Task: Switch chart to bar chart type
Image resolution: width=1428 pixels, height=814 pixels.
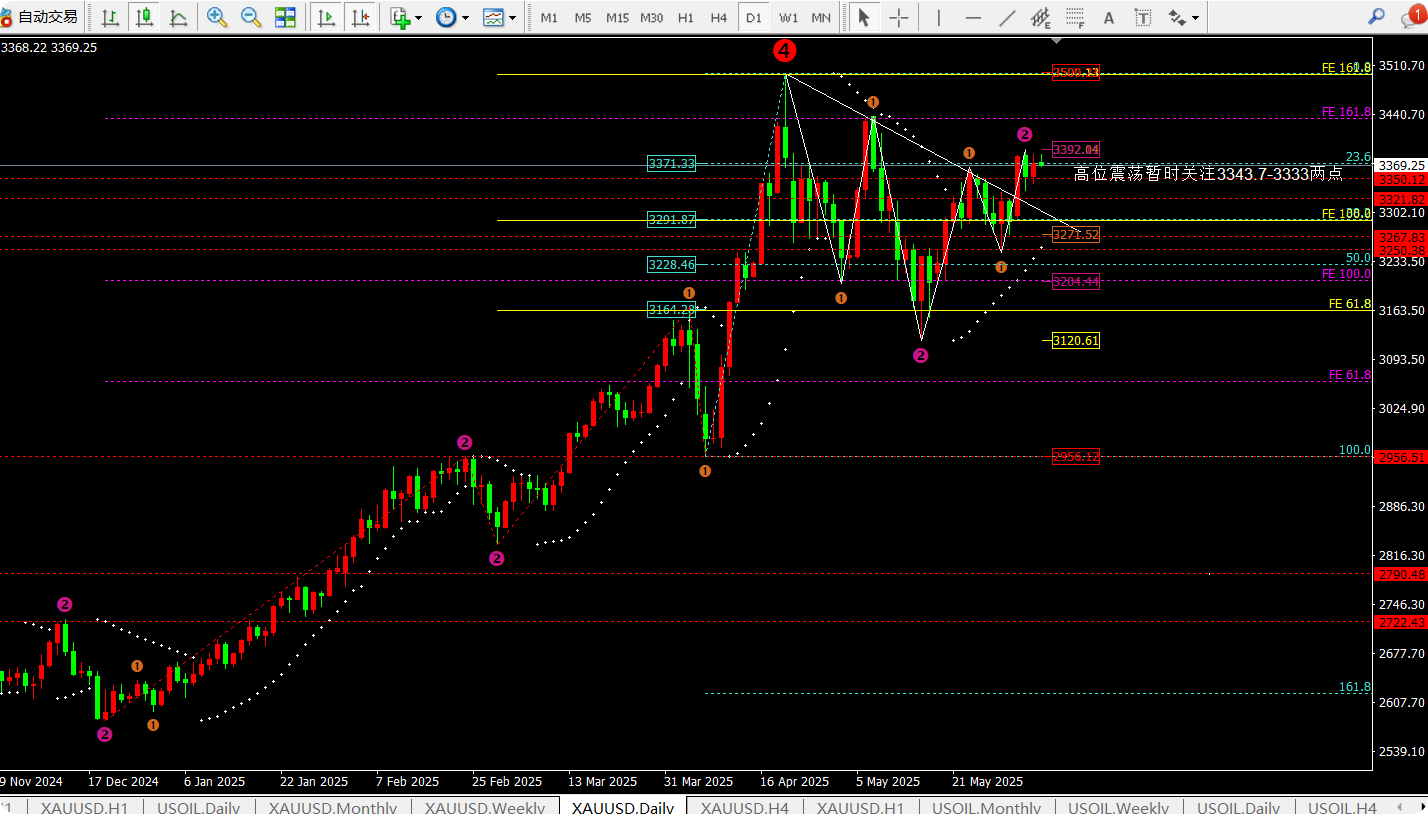Action: click(111, 17)
